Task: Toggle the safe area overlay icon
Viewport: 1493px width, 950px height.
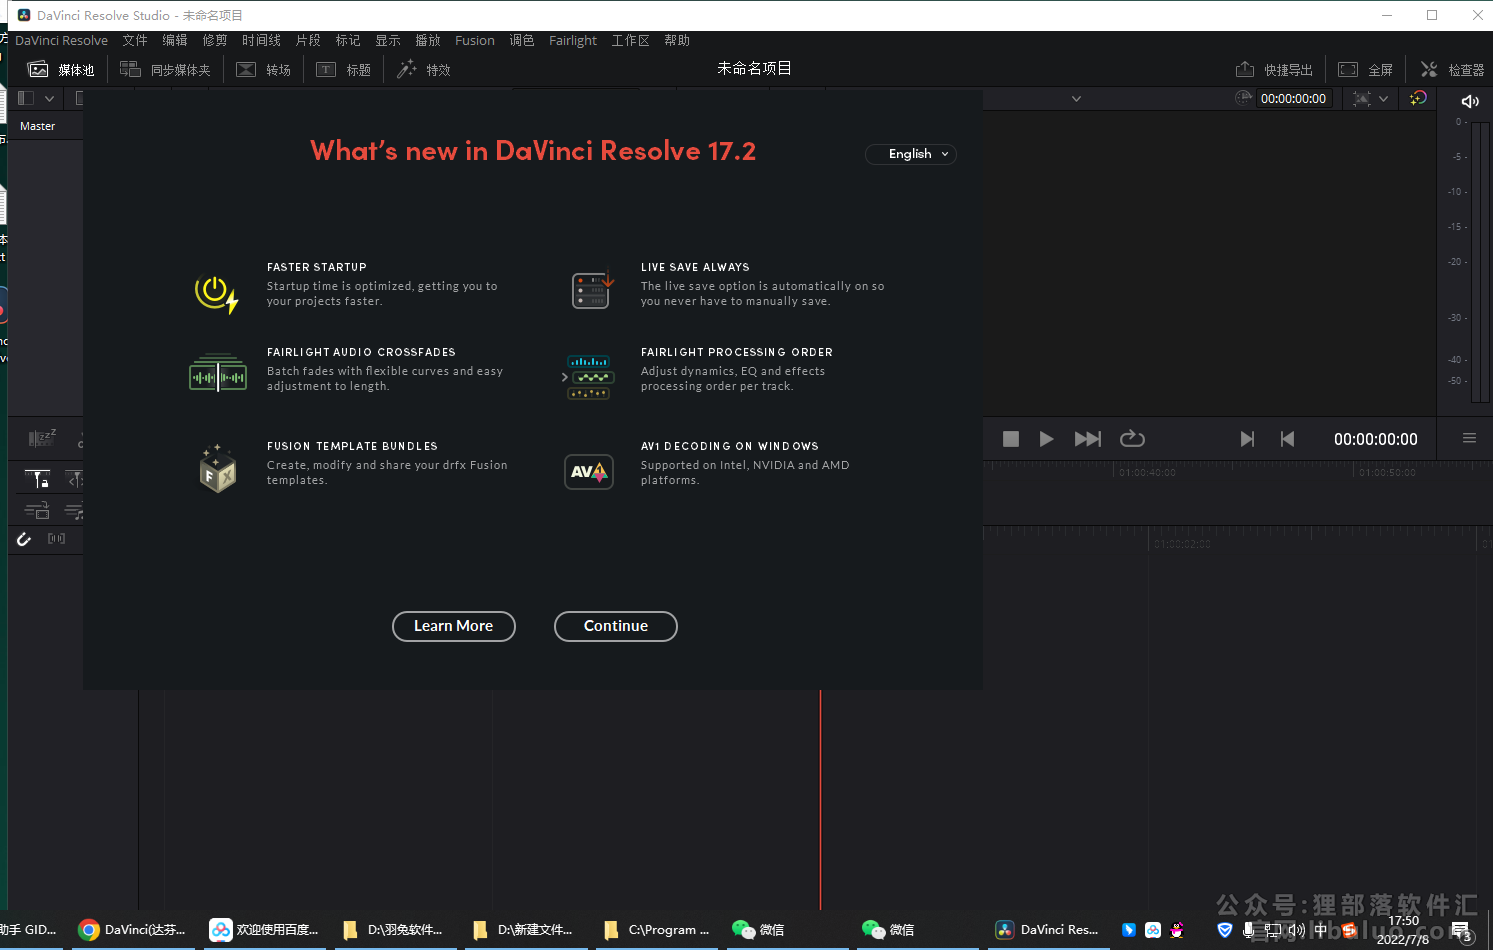Action: pyautogui.click(x=1361, y=98)
